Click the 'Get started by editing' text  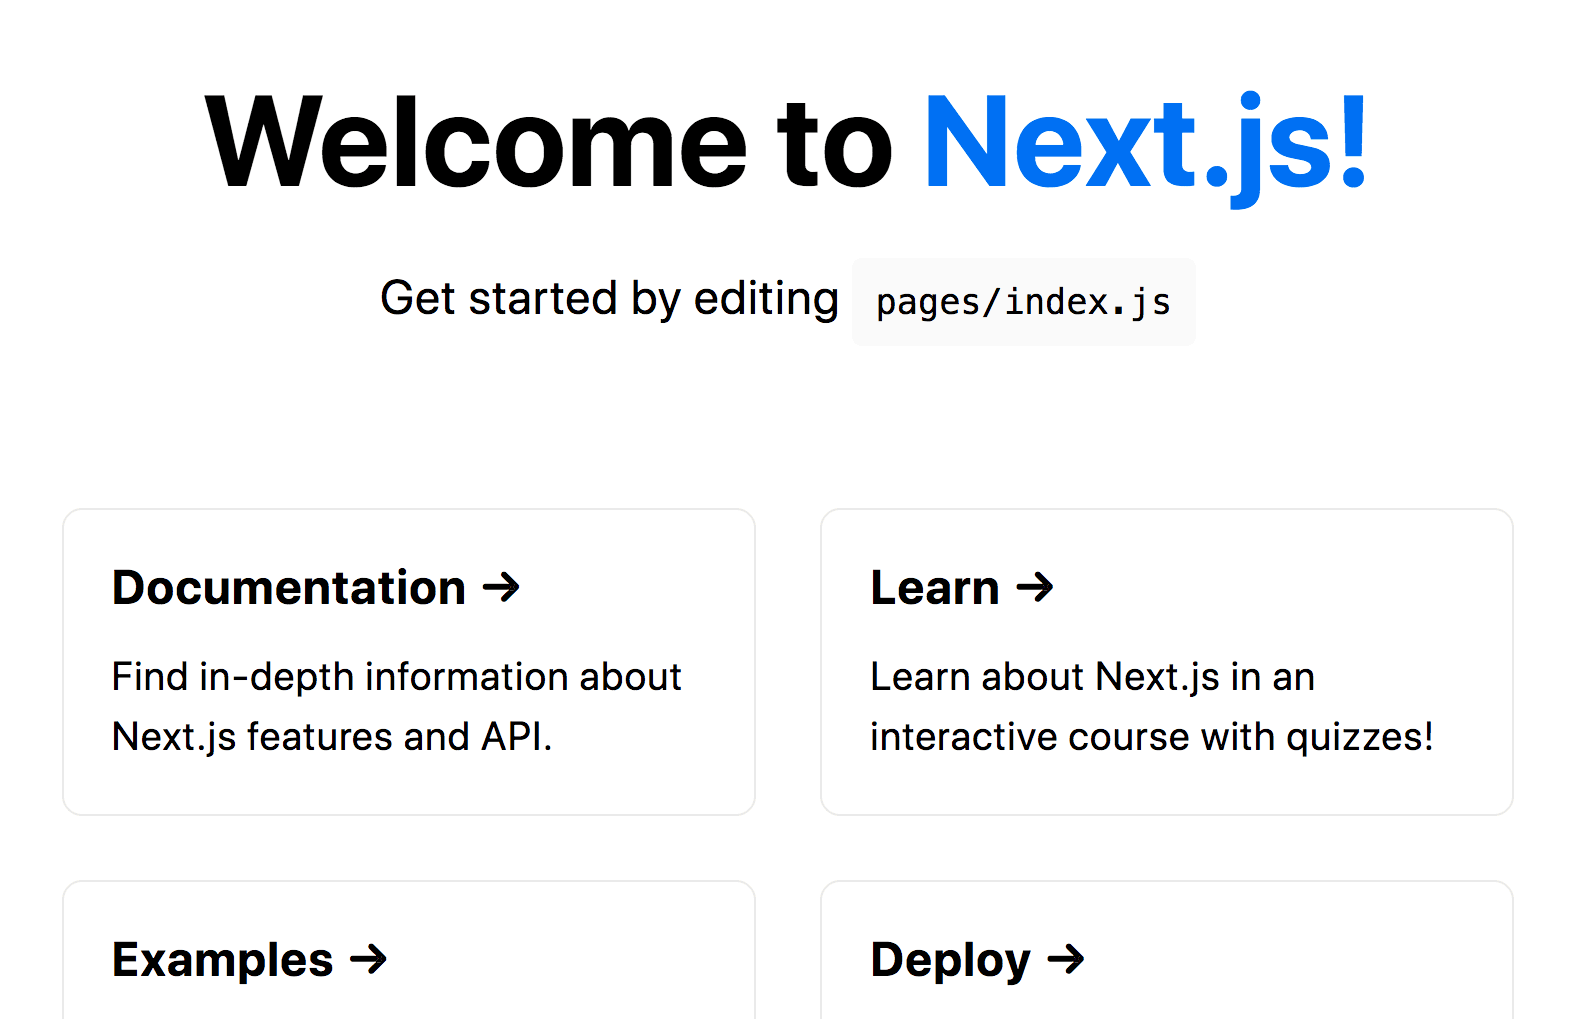[x=608, y=299]
